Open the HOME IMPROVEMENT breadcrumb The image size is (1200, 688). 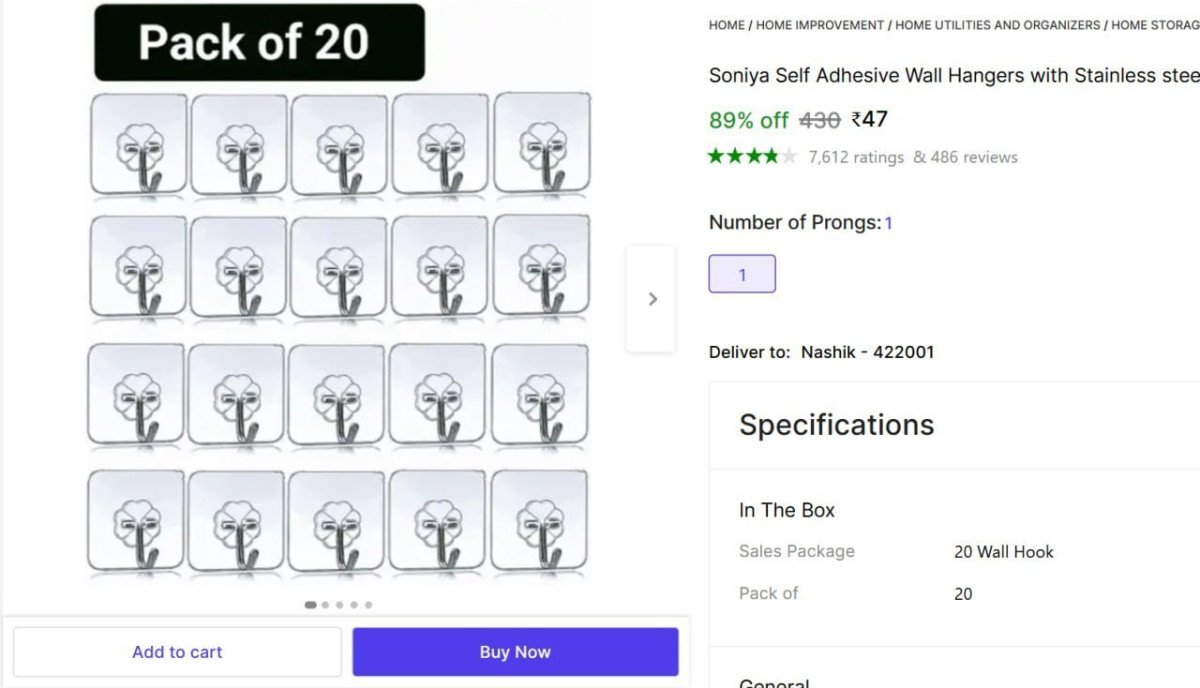tap(819, 25)
